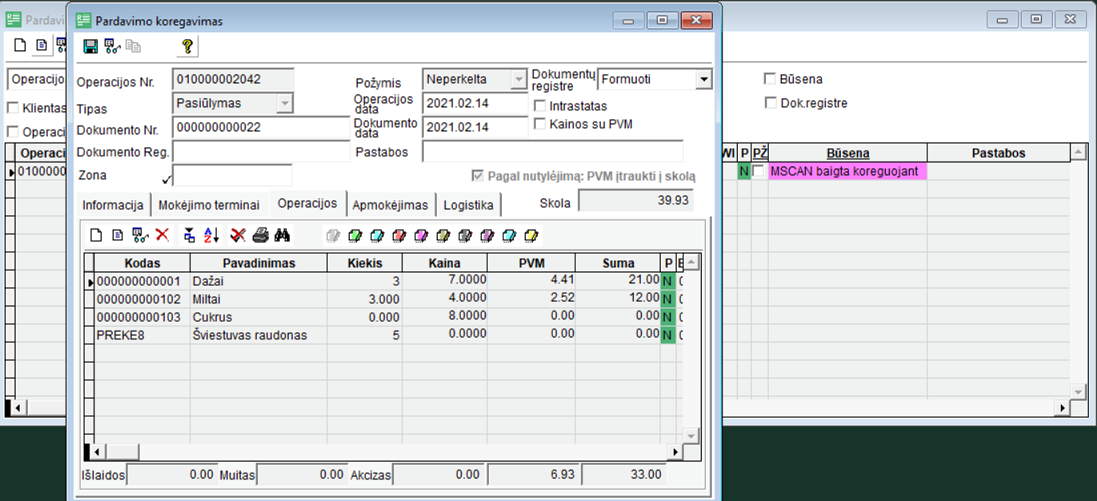Click the red marker icon in Operacijos toolbar

pos(399,236)
